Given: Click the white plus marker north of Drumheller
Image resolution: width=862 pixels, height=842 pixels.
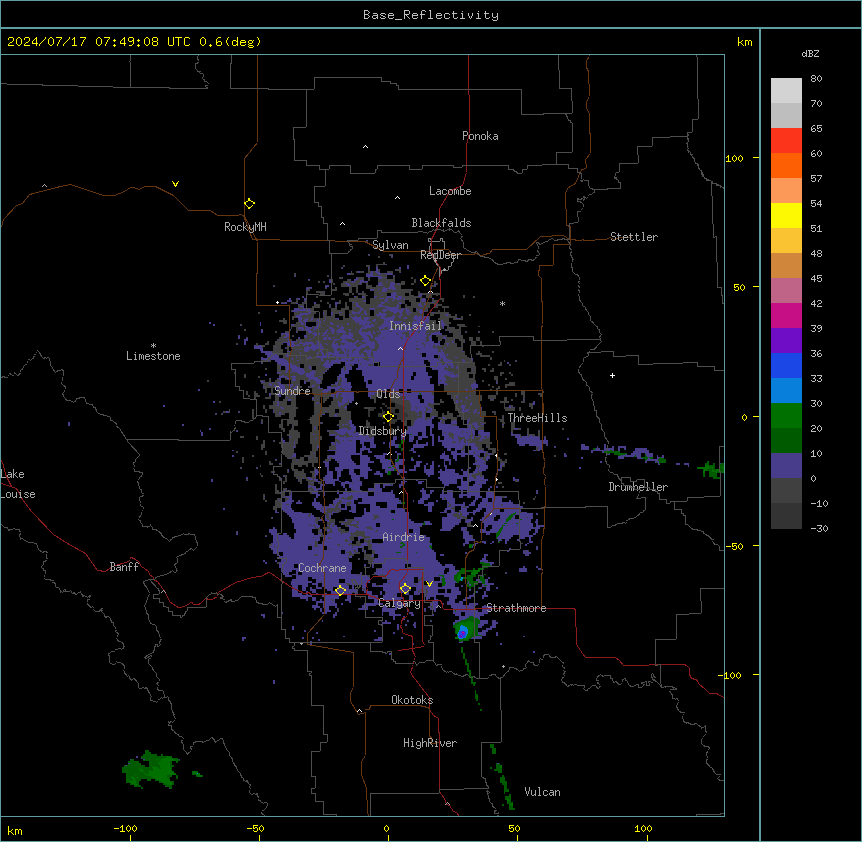Looking at the screenshot, I should click(612, 375).
